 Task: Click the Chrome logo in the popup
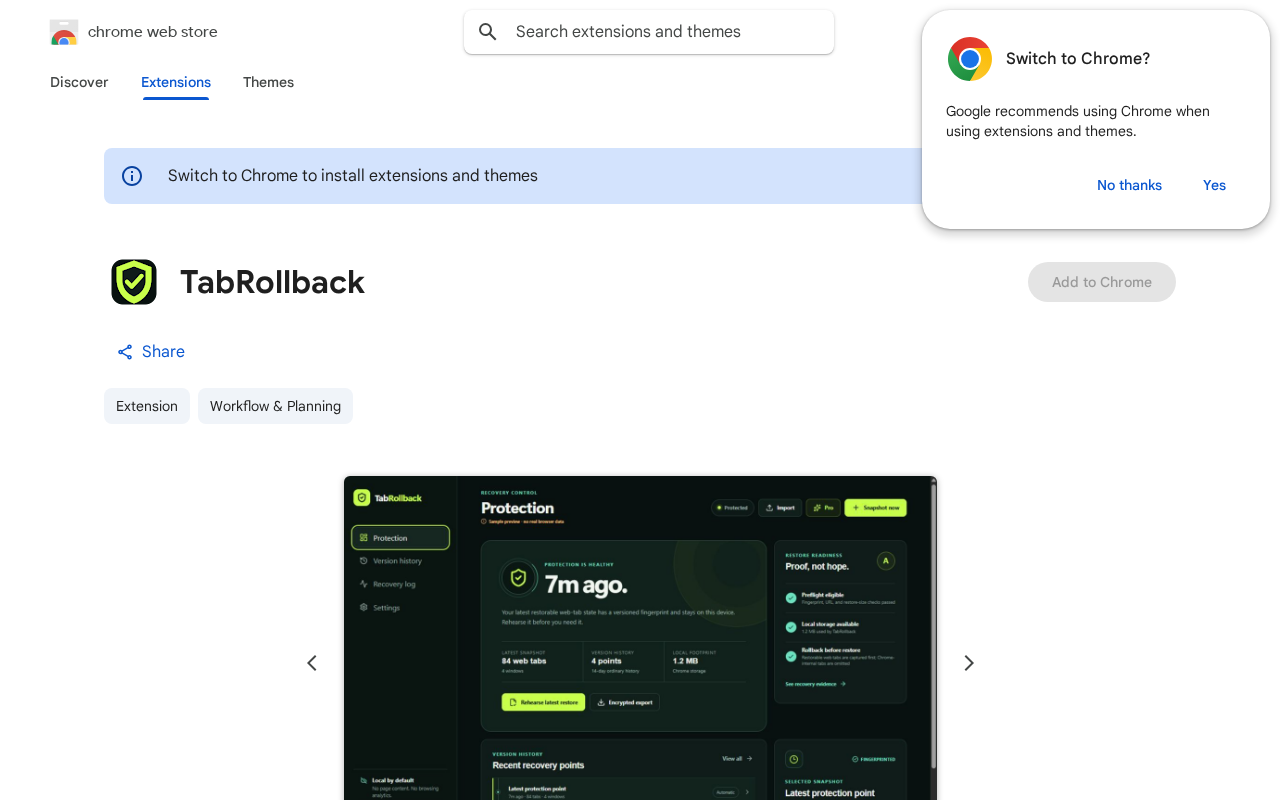point(970,59)
